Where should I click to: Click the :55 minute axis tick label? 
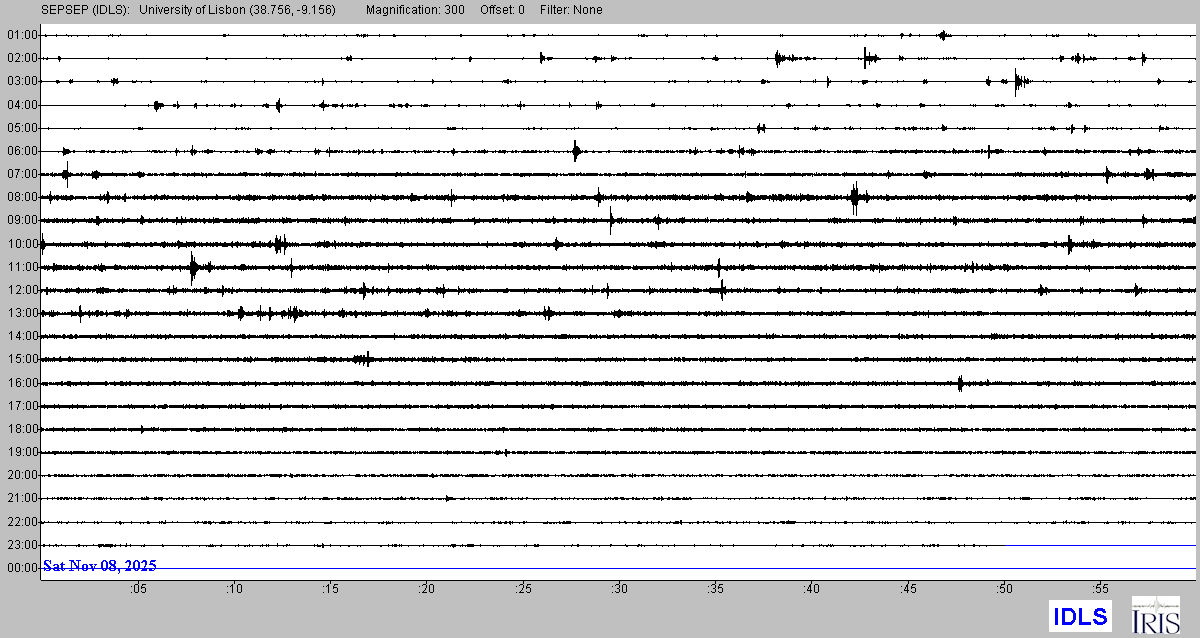coord(1100,589)
